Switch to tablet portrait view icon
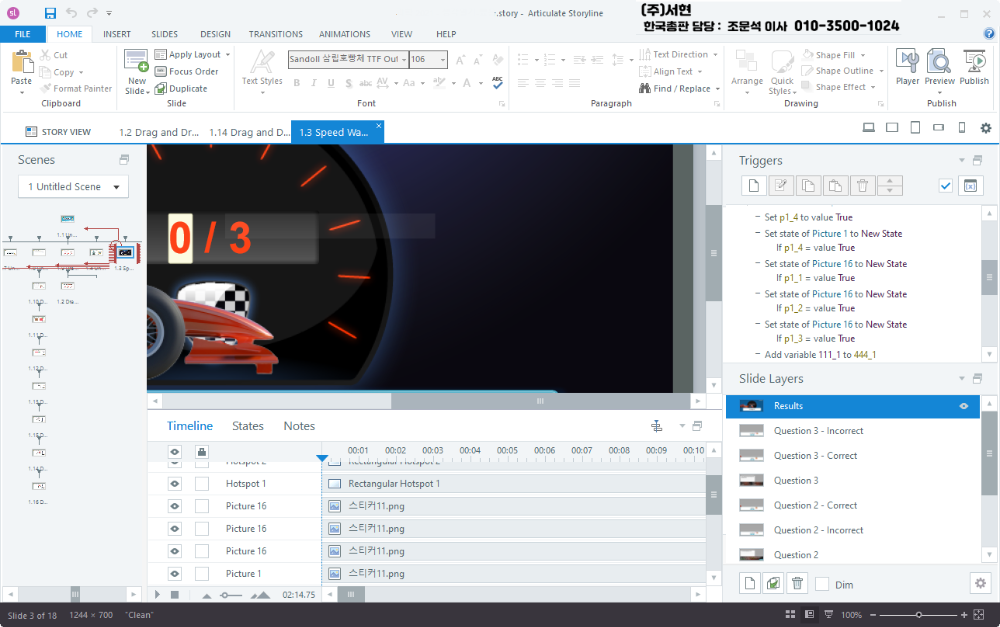The image size is (1000, 627). click(915, 128)
